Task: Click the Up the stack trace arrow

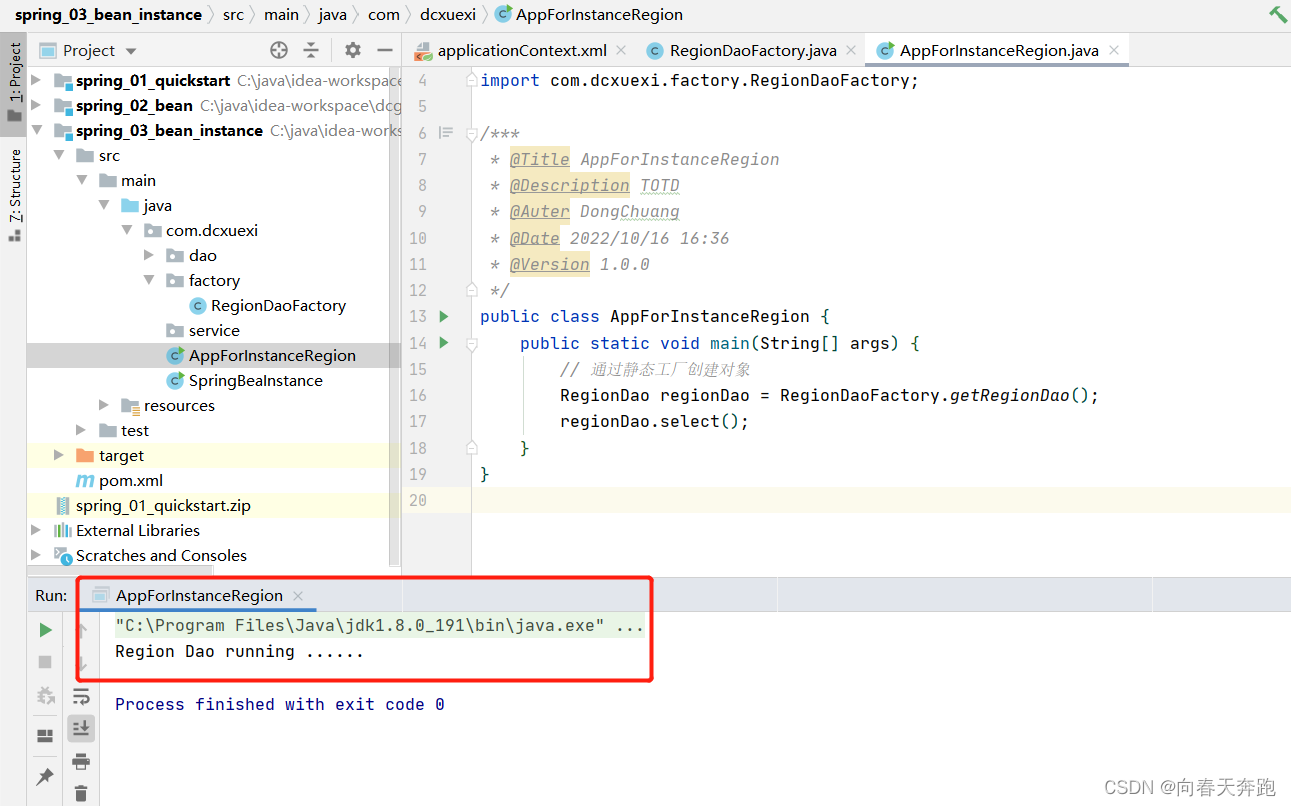Action: (82, 630)
